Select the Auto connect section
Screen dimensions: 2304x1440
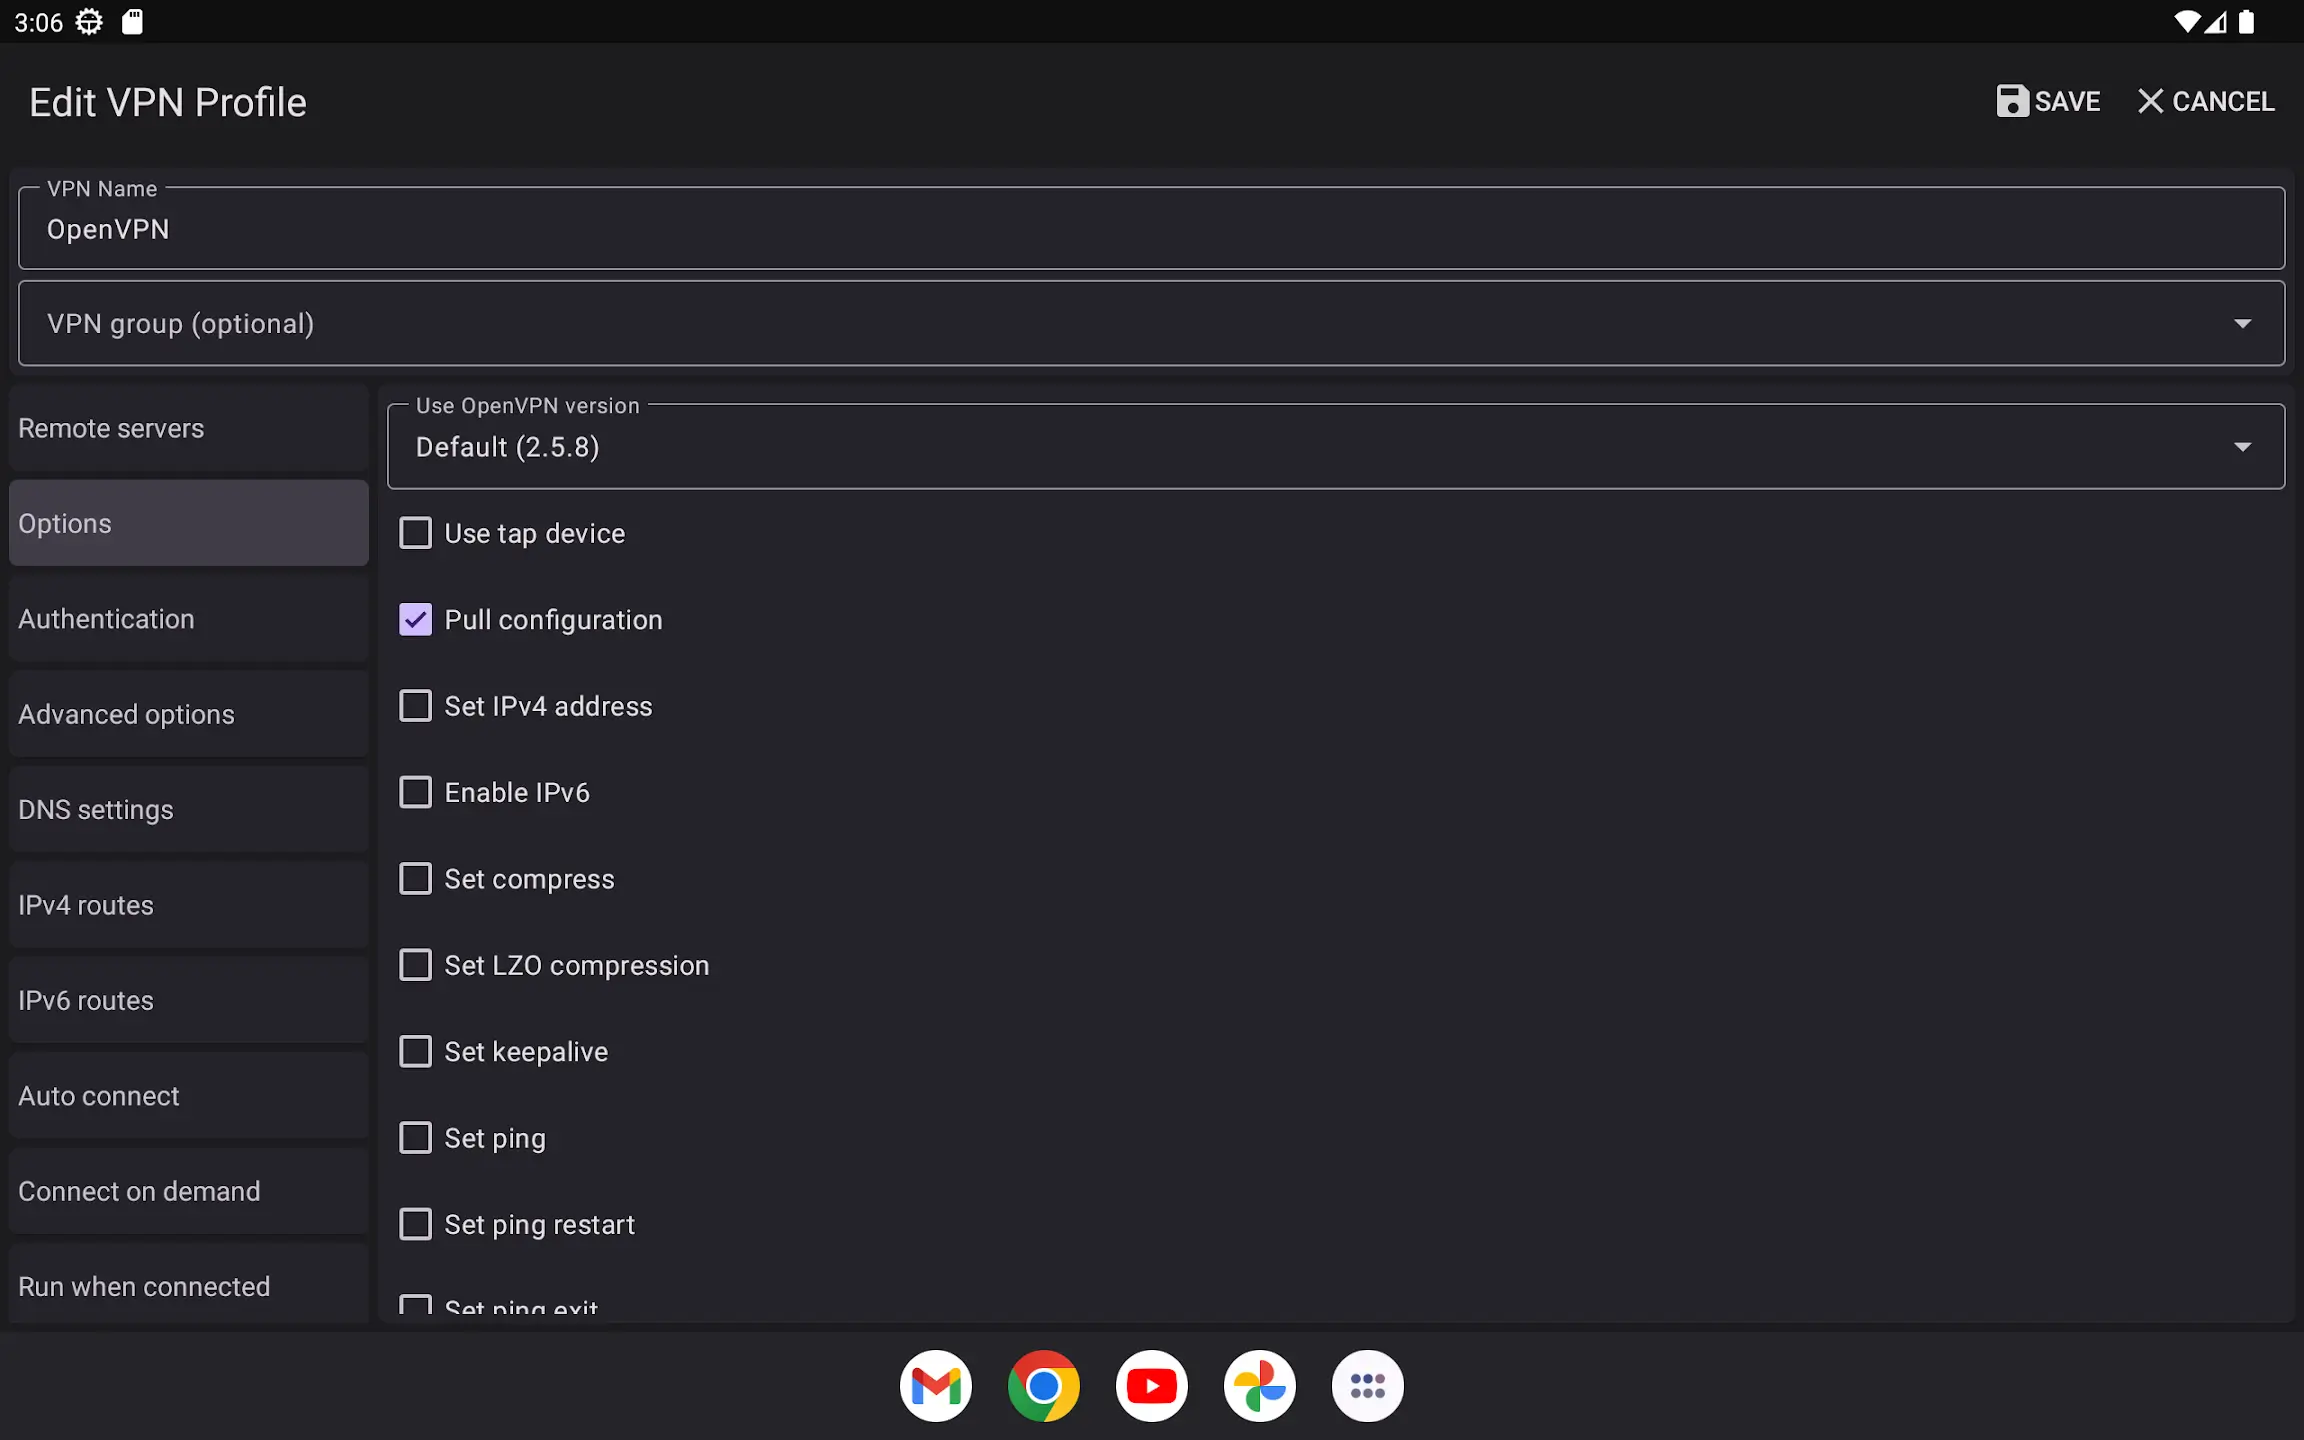point(188,1095)
